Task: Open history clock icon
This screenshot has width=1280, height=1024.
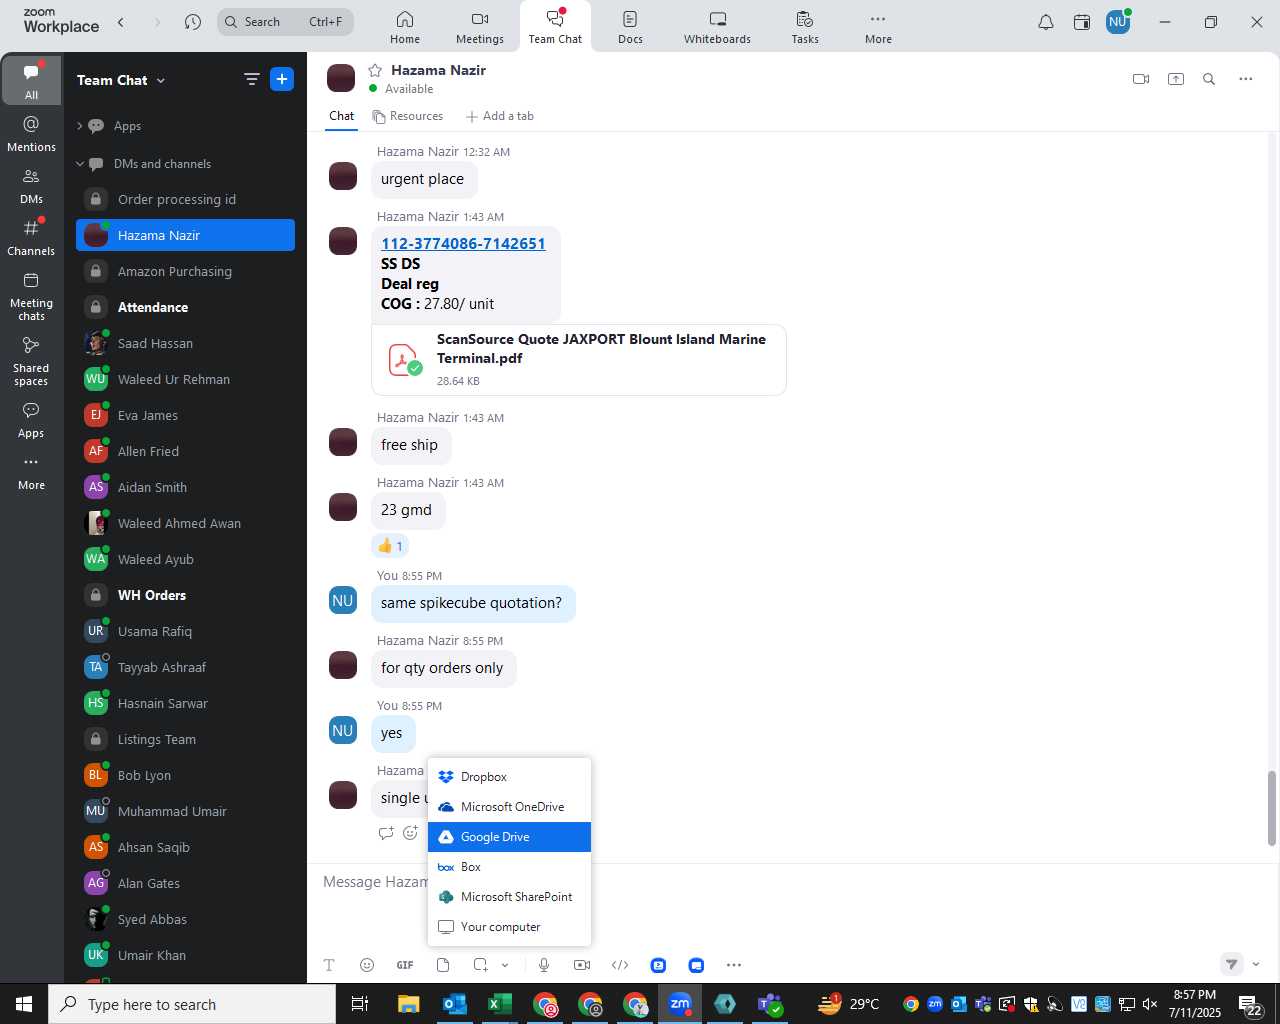Action: click(193, 22)
